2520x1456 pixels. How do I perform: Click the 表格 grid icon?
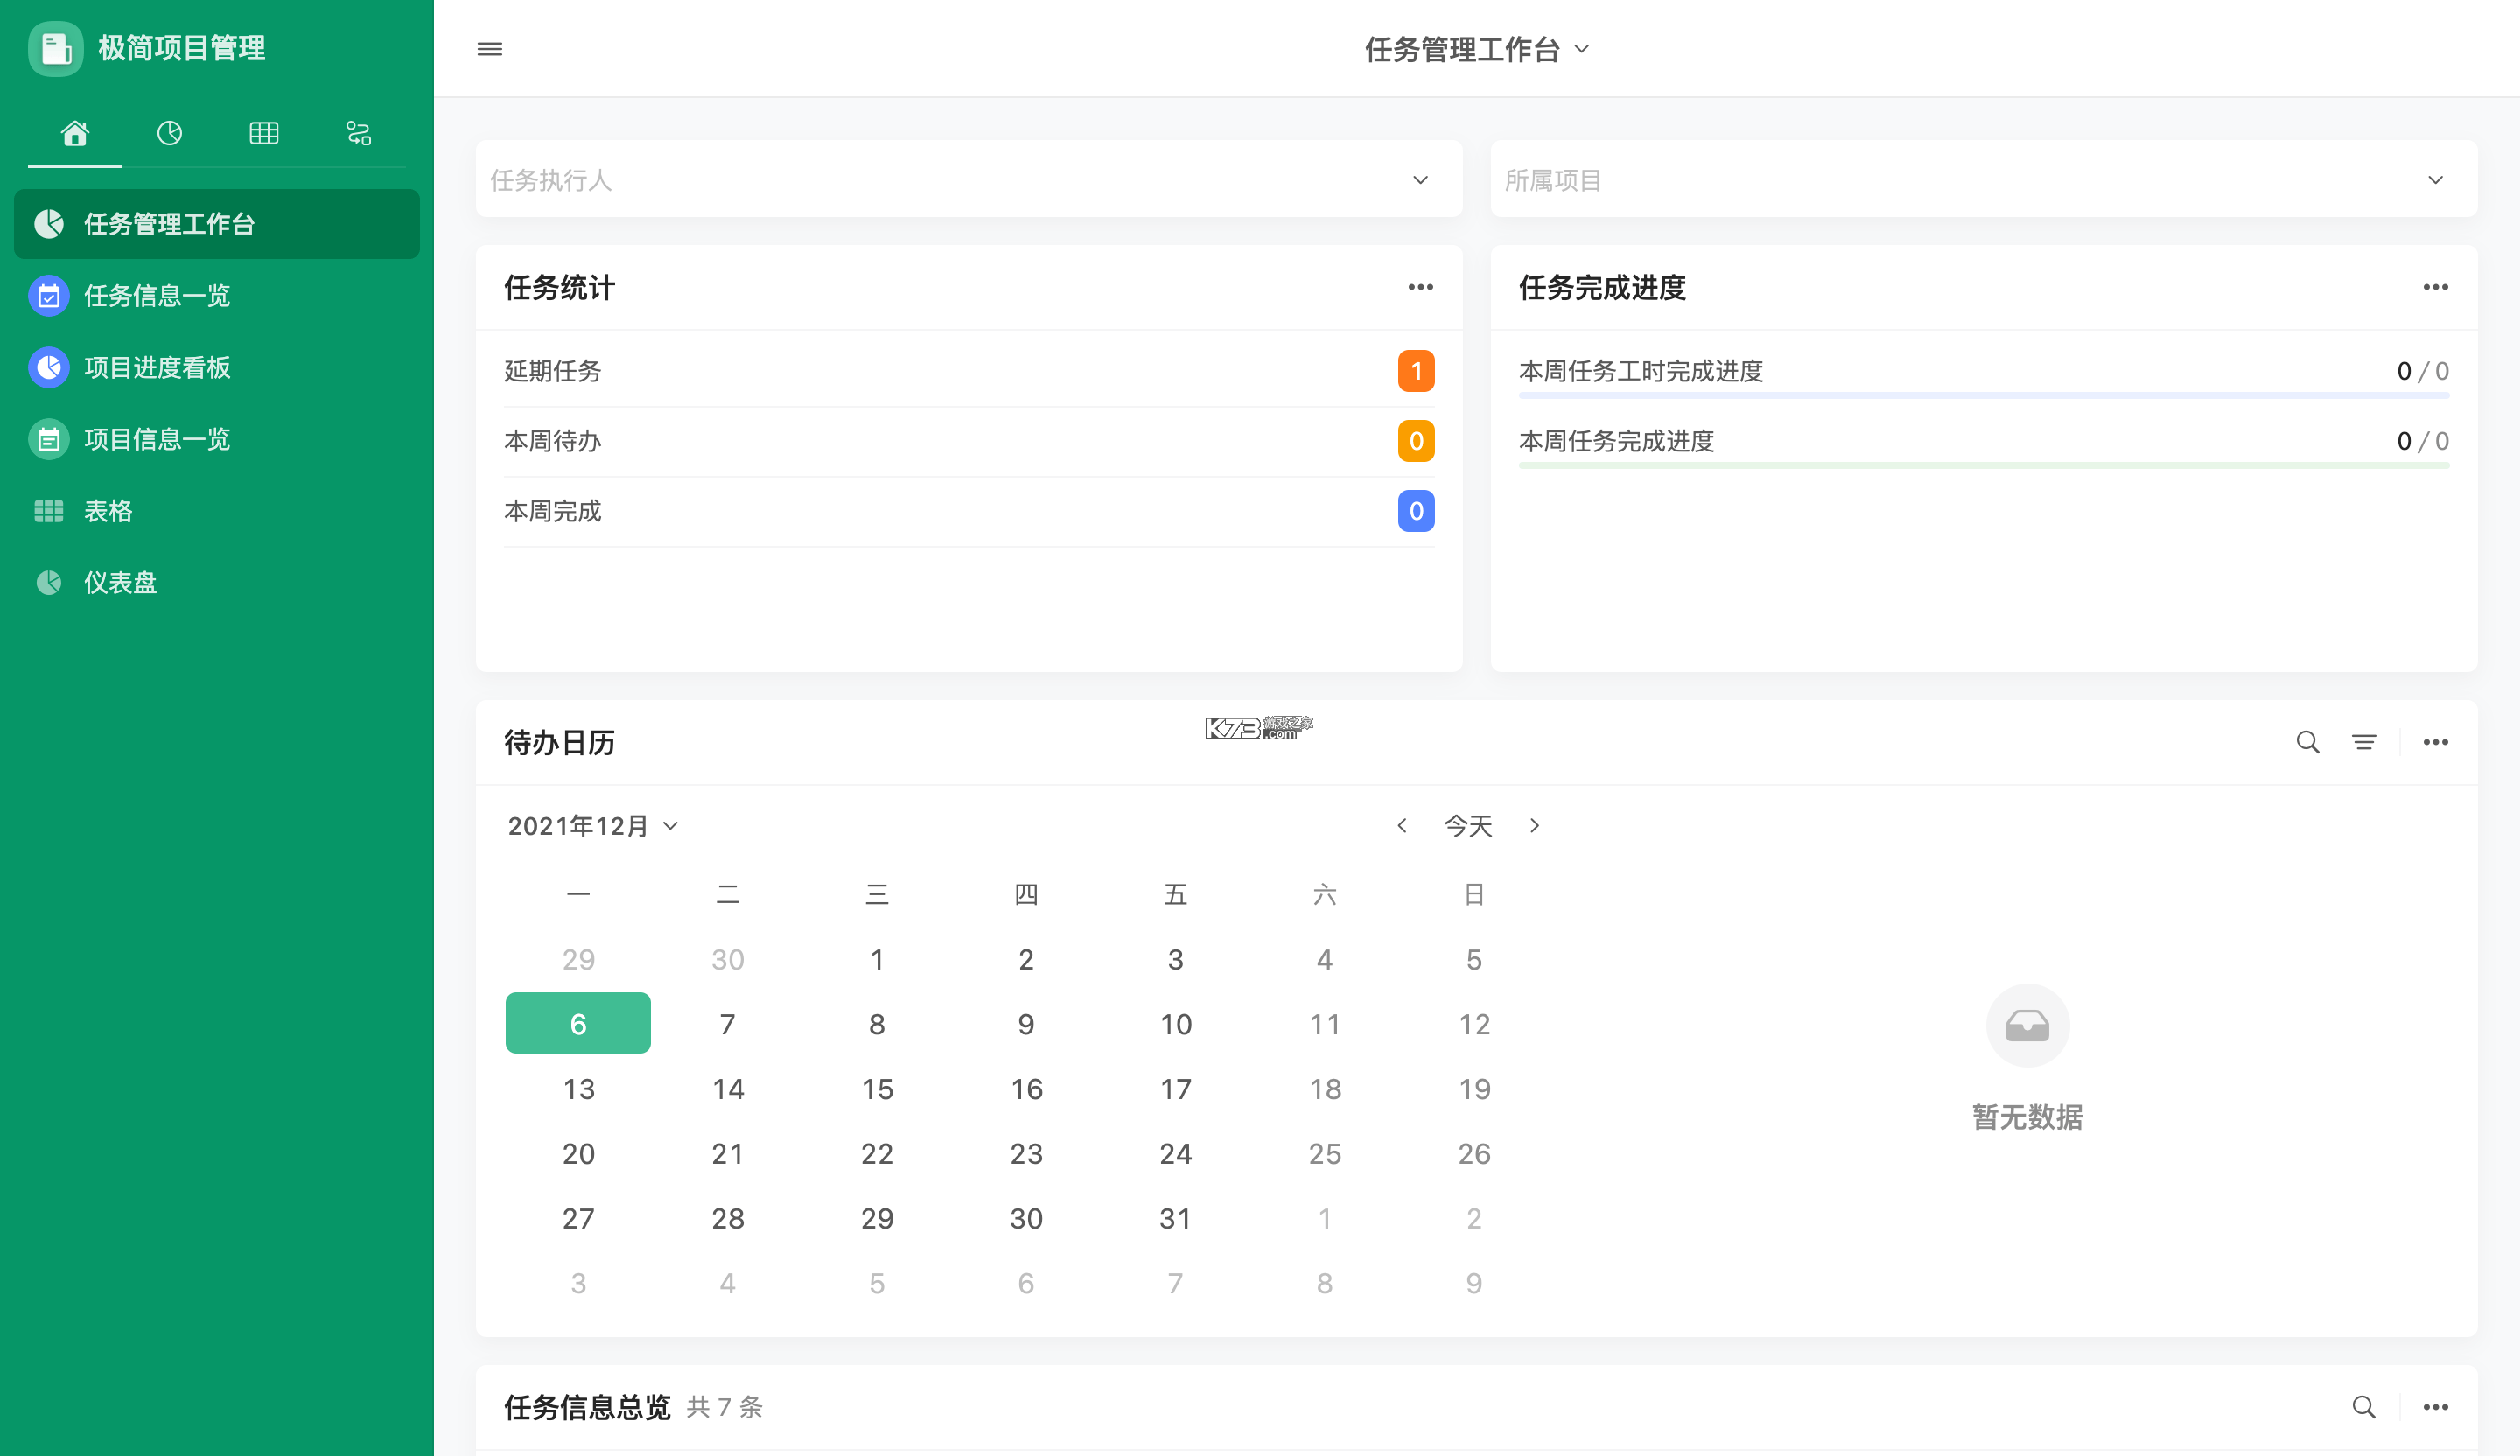pos(49,511)
